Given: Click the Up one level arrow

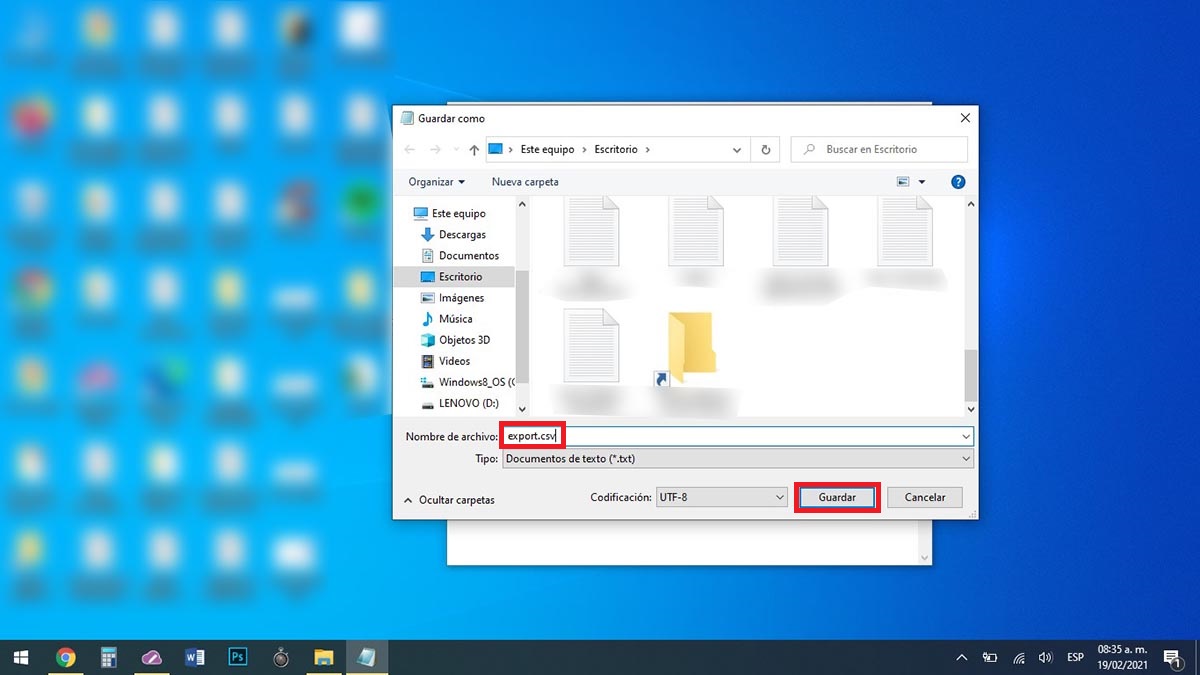Looking at the screenshot, I should click(x=474, y=150).
